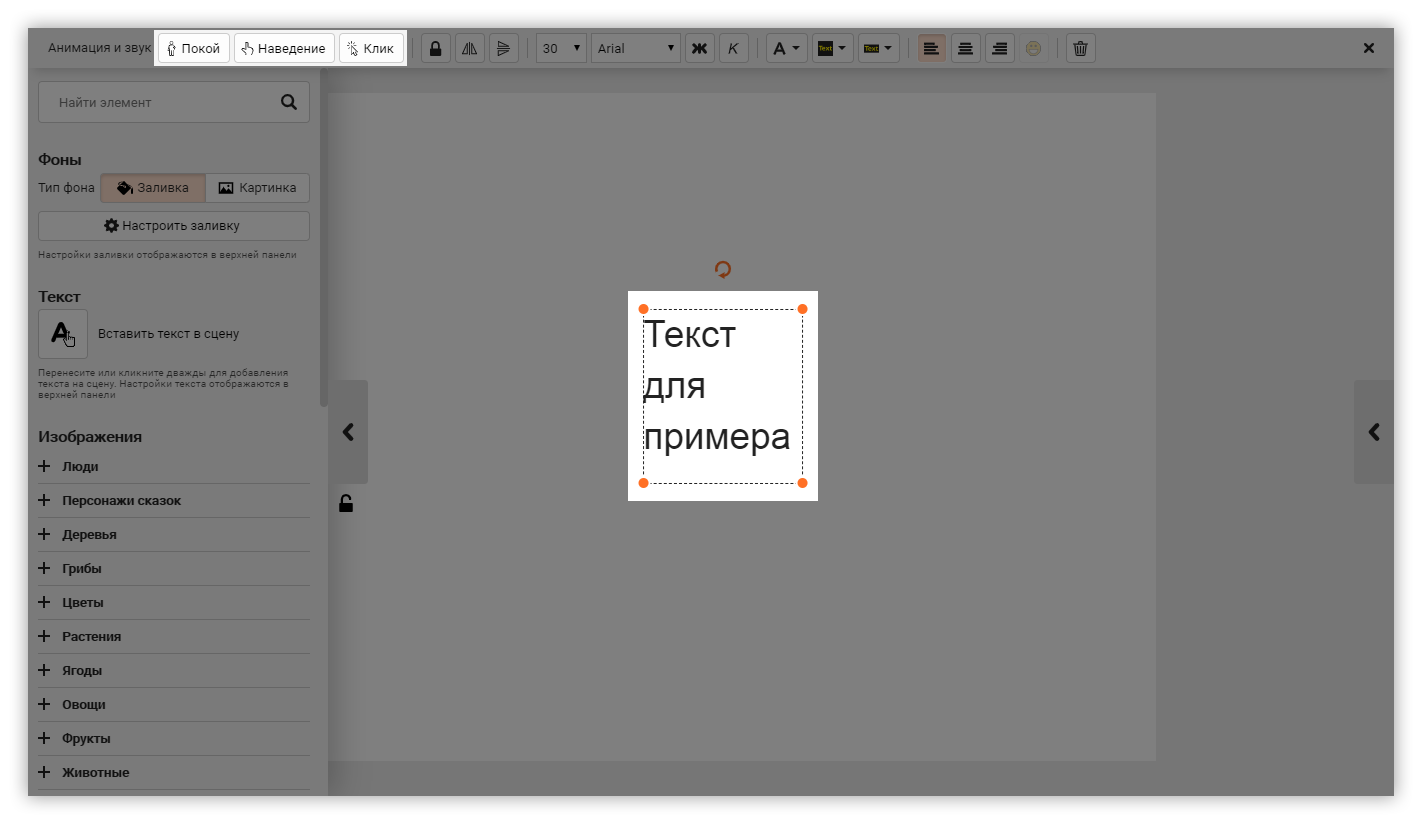Expand the Люди images category
Screen dimensions: 1423x825
tap(80, 467)
